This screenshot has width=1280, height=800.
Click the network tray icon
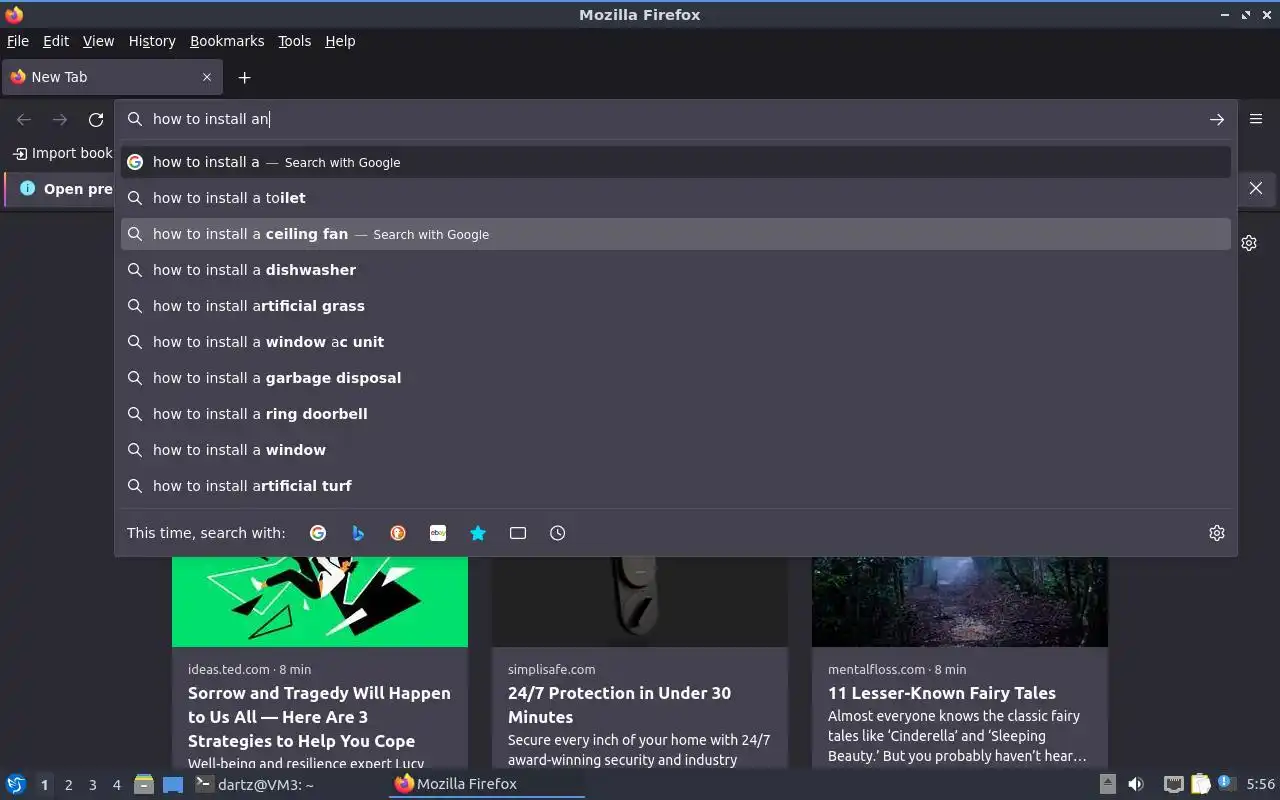pos(1174,784)
